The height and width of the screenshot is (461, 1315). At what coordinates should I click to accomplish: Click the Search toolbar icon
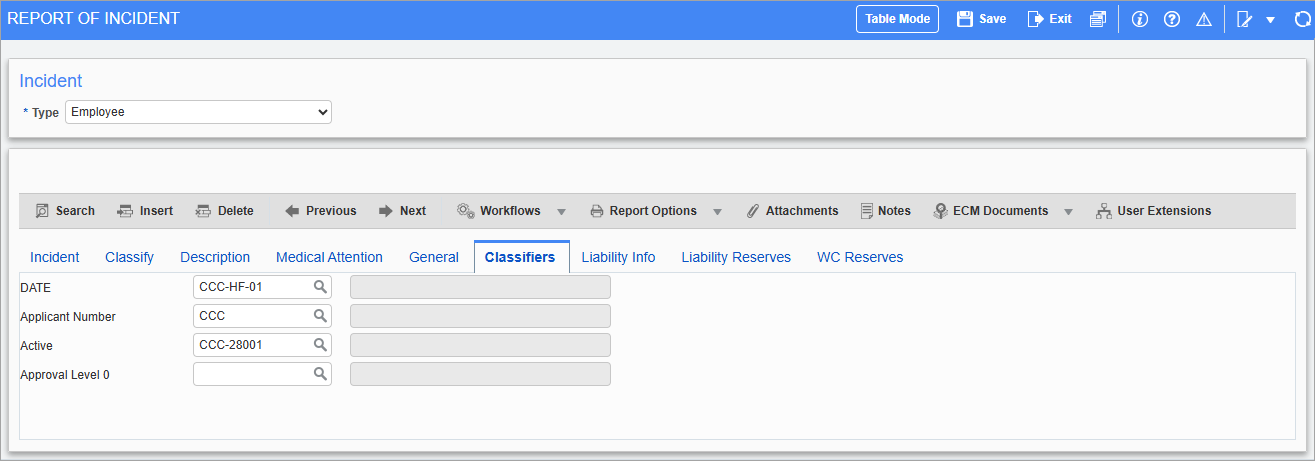(43, 211)
